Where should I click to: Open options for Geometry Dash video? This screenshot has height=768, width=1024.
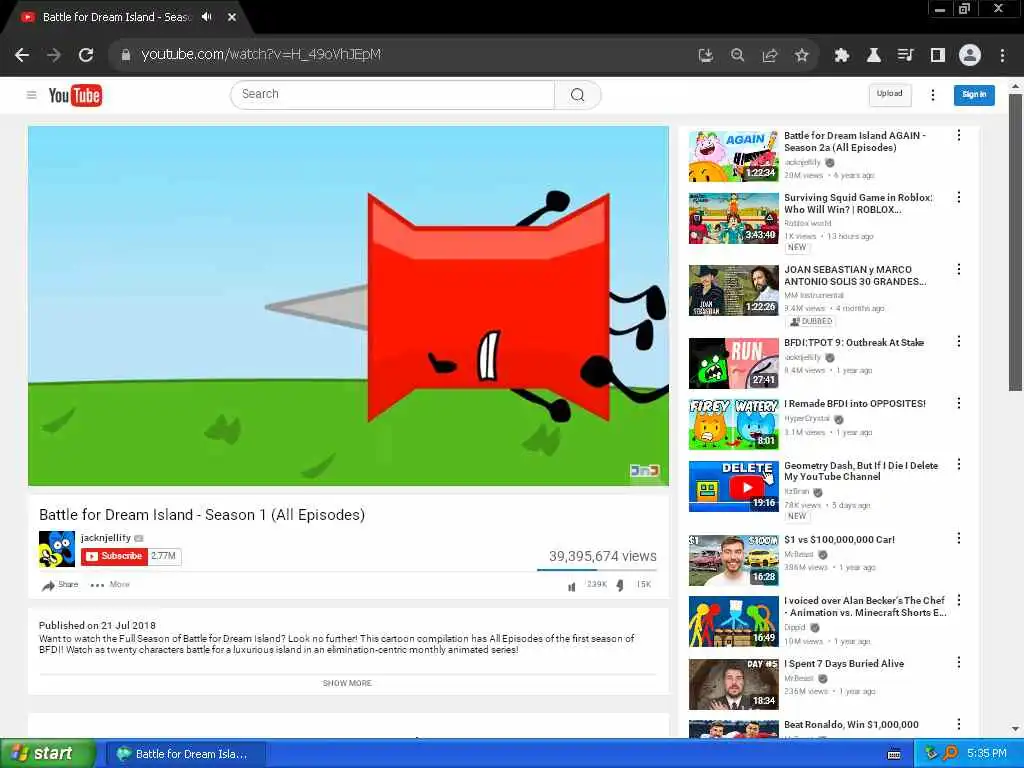[959, 464]
